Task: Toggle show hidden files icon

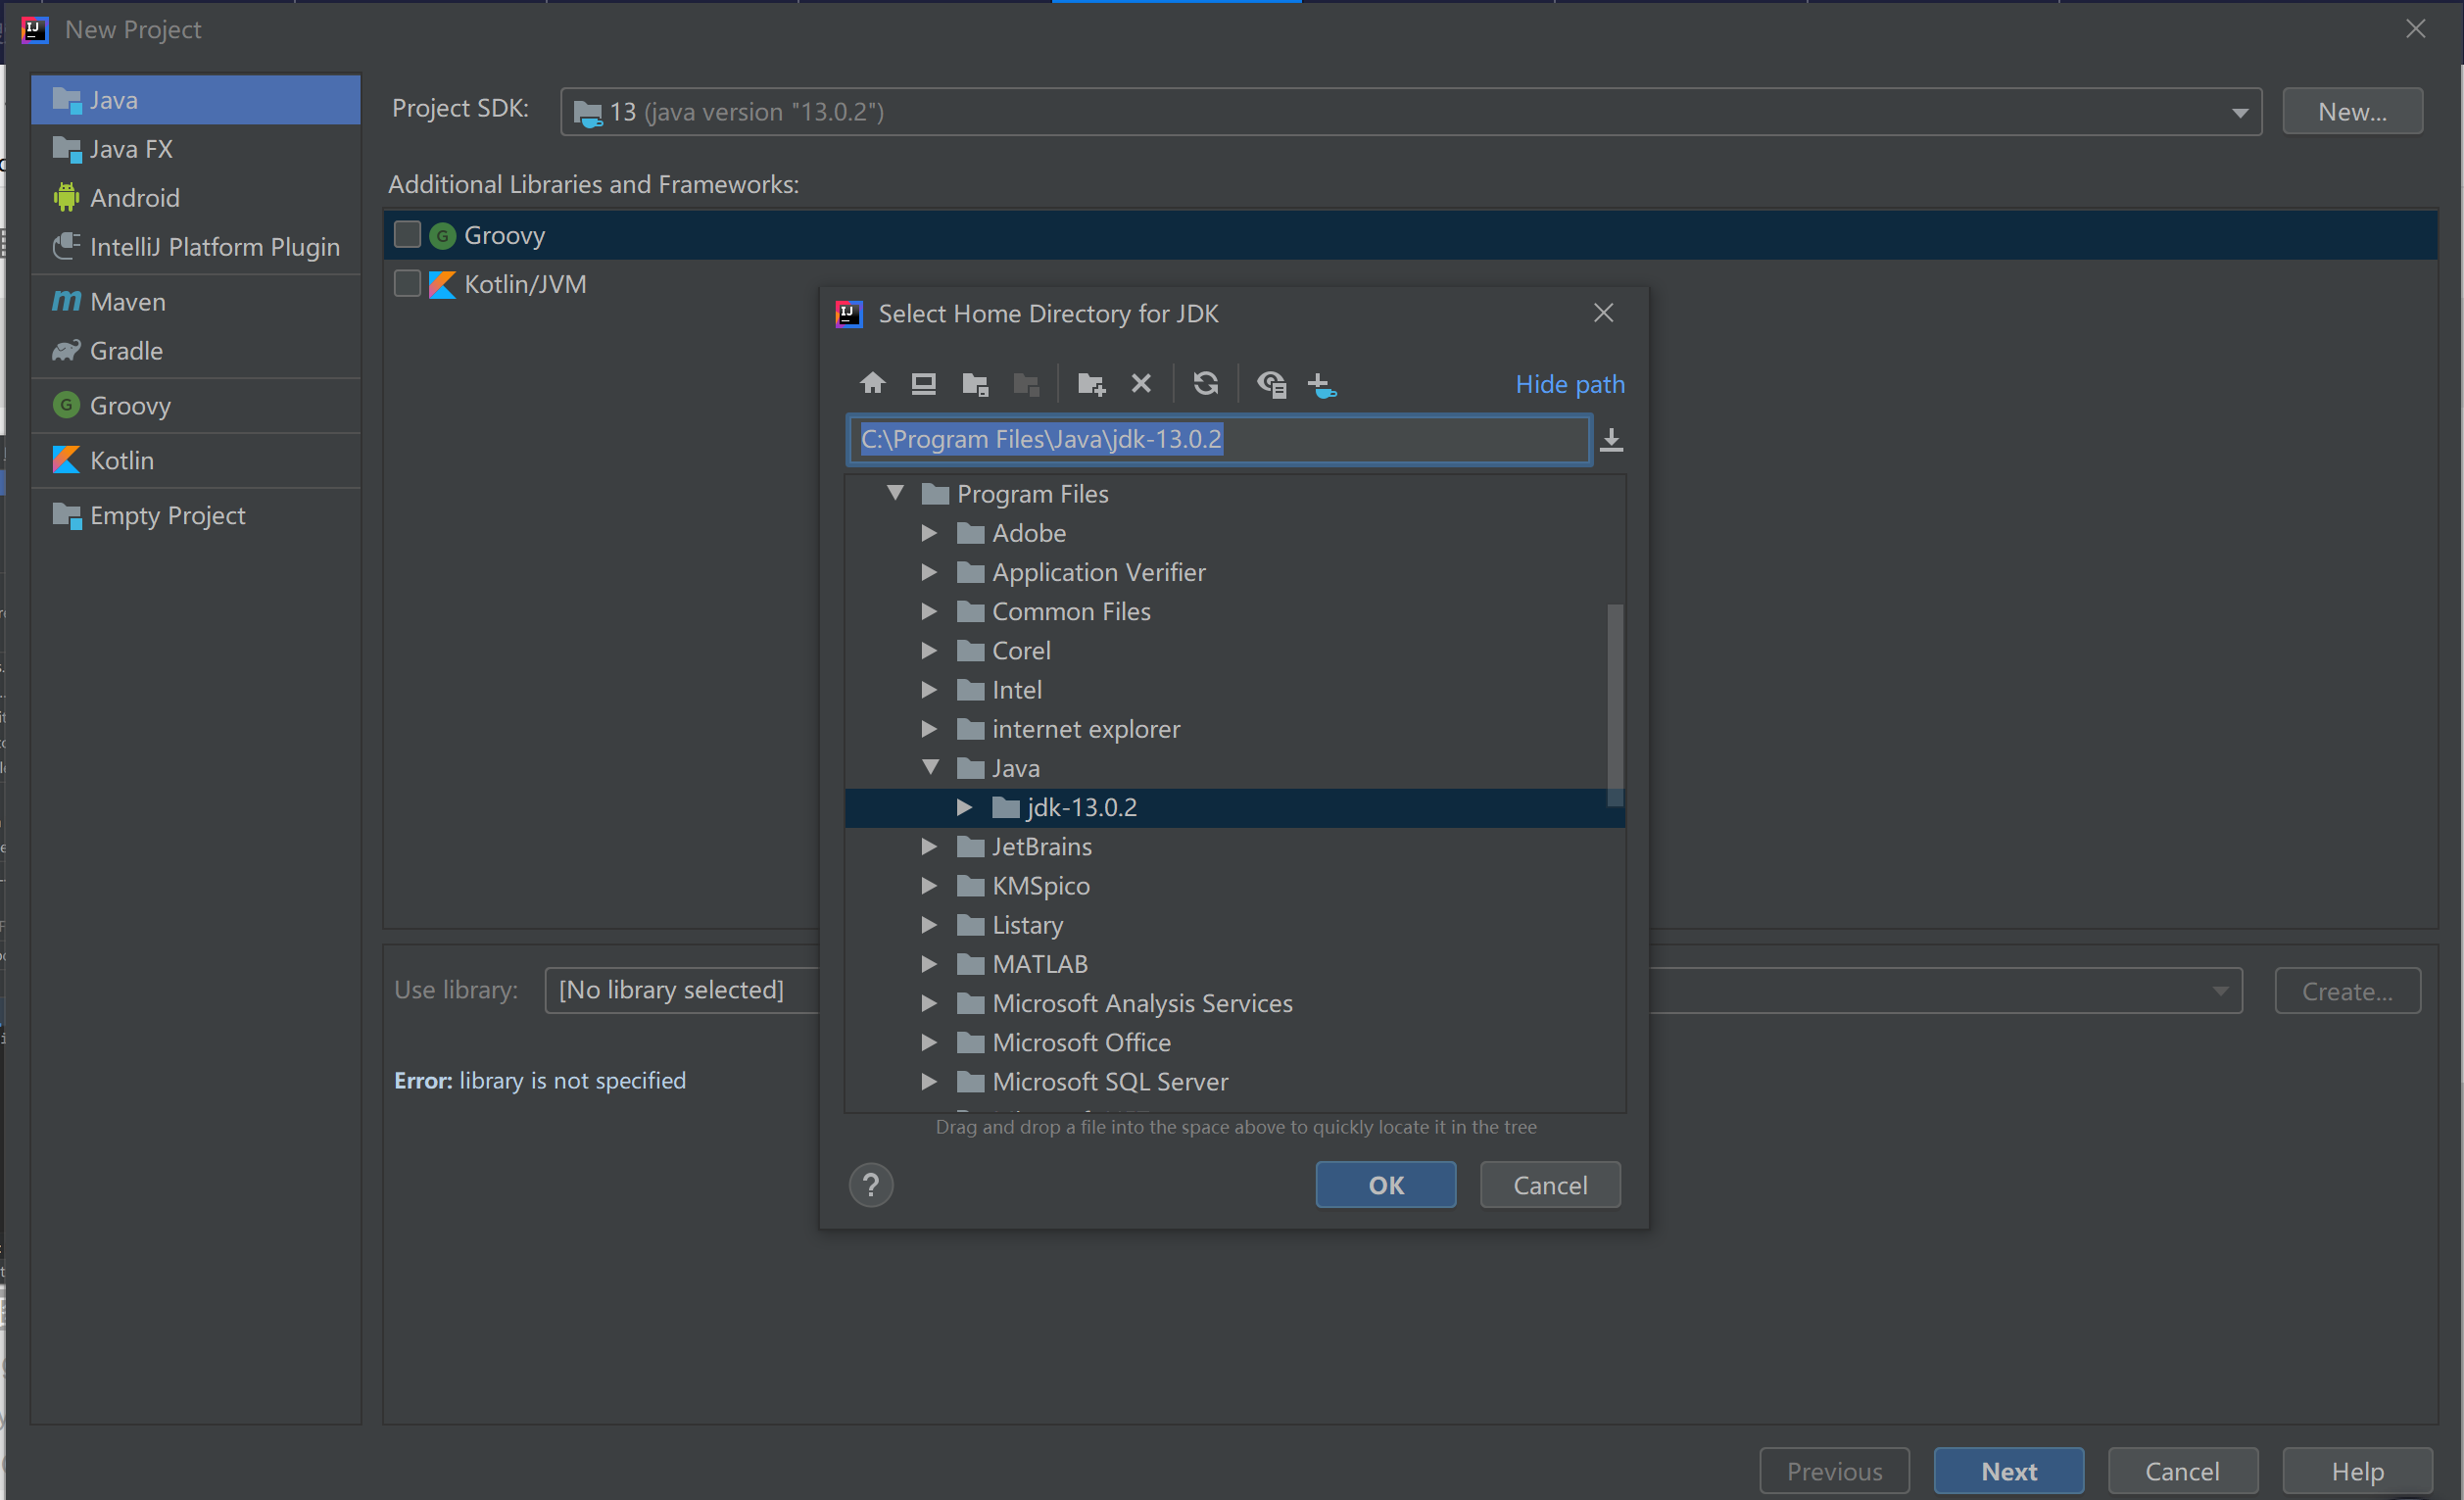Action: (x=1271, y=383)
